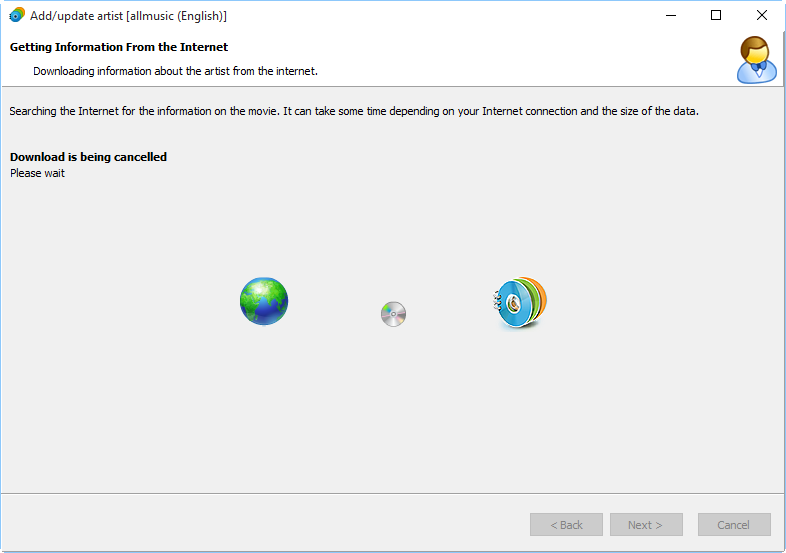This screenshot has height=553, width=786.
Task: Maximize the Add/update artist window
Action: (716, 16)
